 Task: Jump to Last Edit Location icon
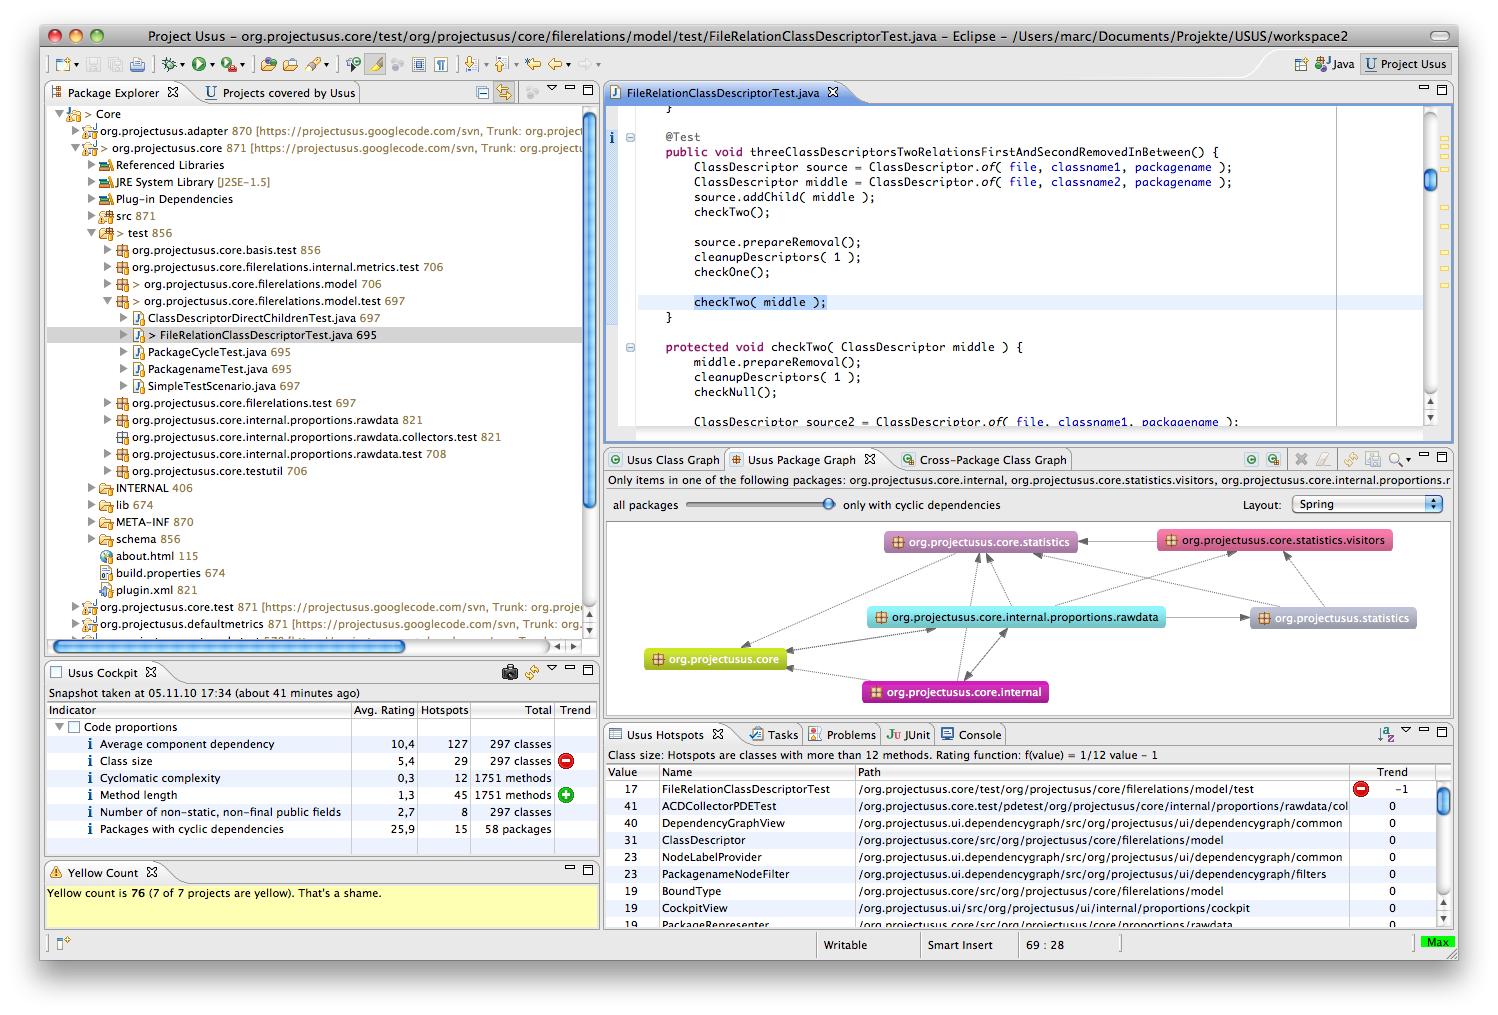pos(533,64)
